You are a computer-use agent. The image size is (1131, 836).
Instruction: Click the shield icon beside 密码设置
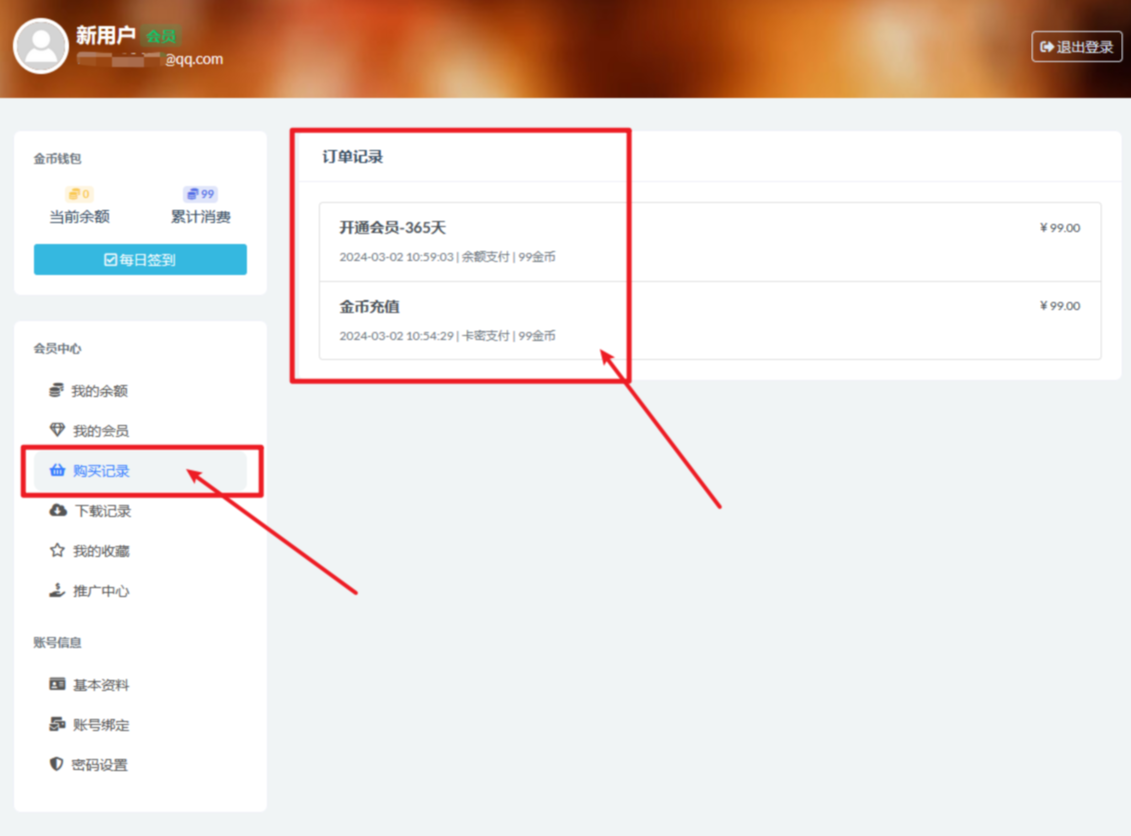point(57,765)
